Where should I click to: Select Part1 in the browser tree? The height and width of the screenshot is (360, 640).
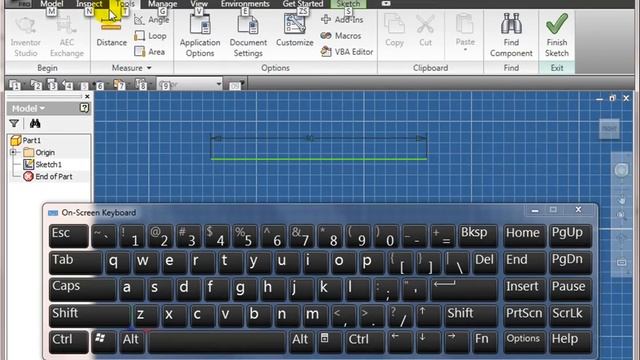click(x=26, y=140)
